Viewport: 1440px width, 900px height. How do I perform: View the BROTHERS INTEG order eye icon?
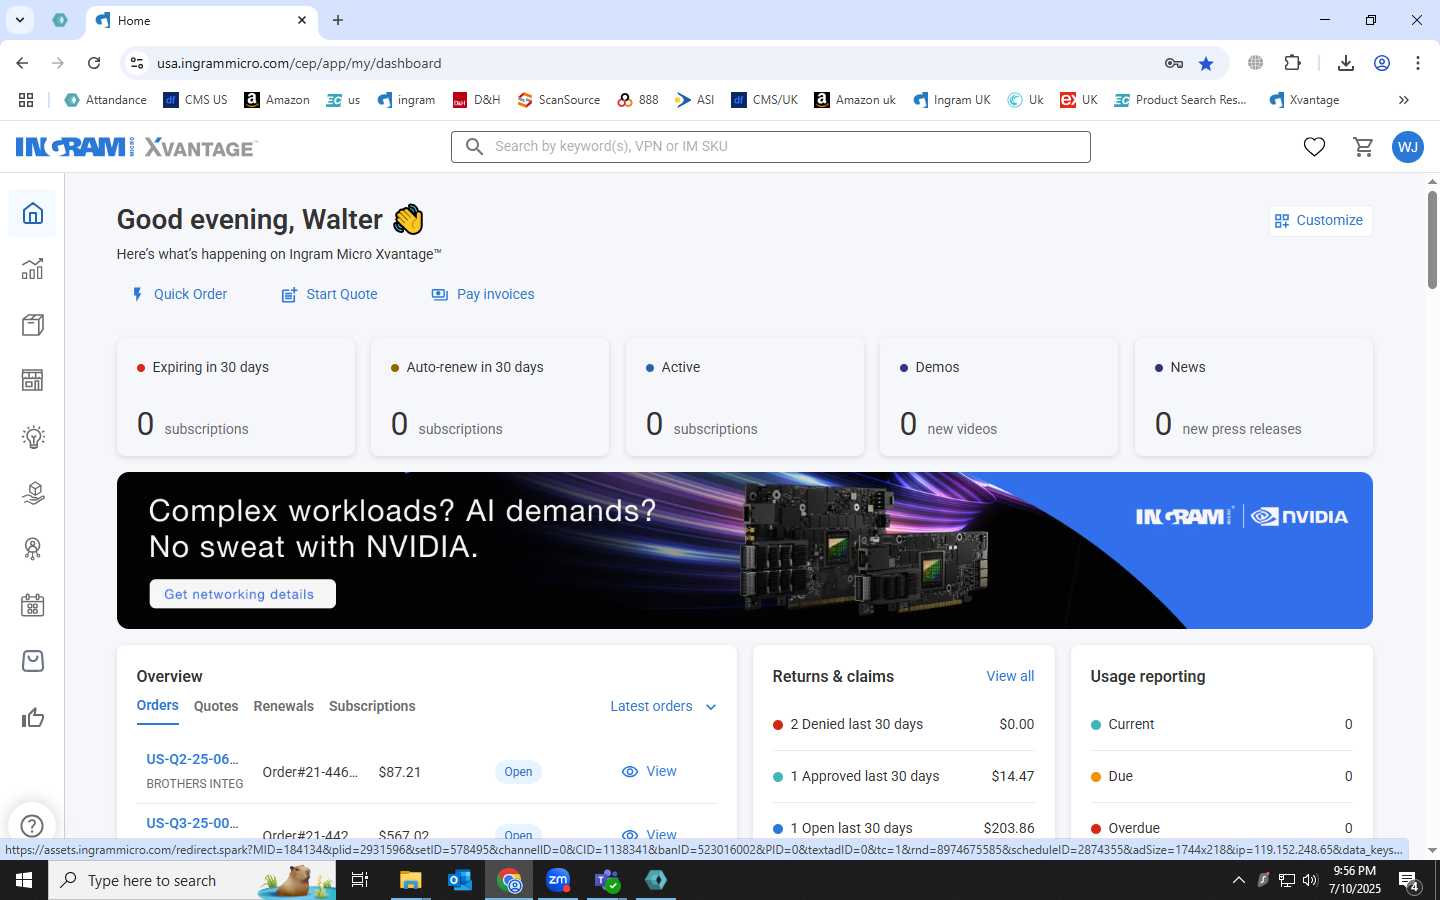click(630, 772)
